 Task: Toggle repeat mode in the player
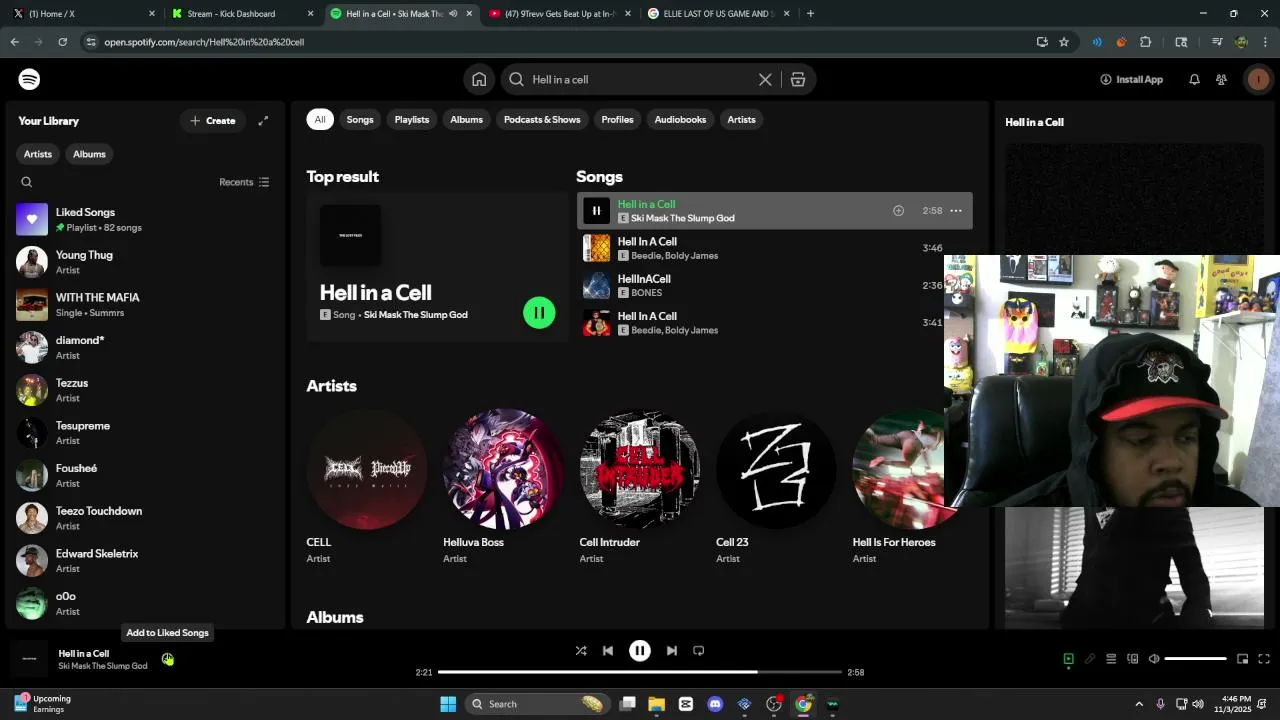tap(699, 651)
